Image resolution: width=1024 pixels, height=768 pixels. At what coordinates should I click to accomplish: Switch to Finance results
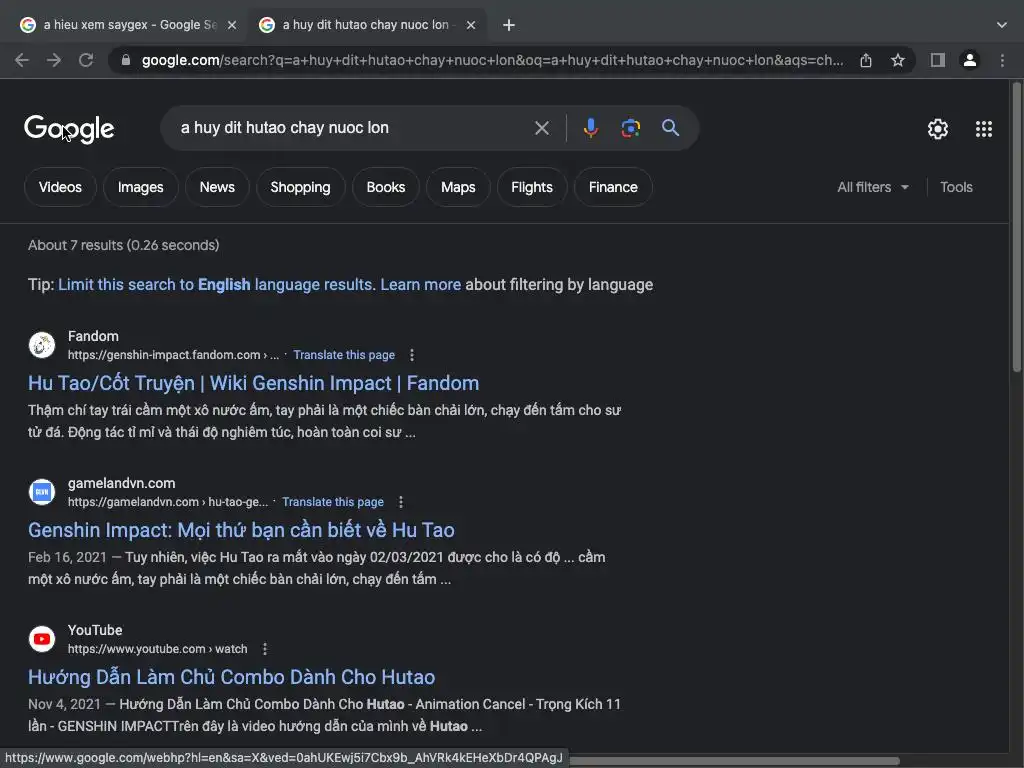[x=613, y=187]
